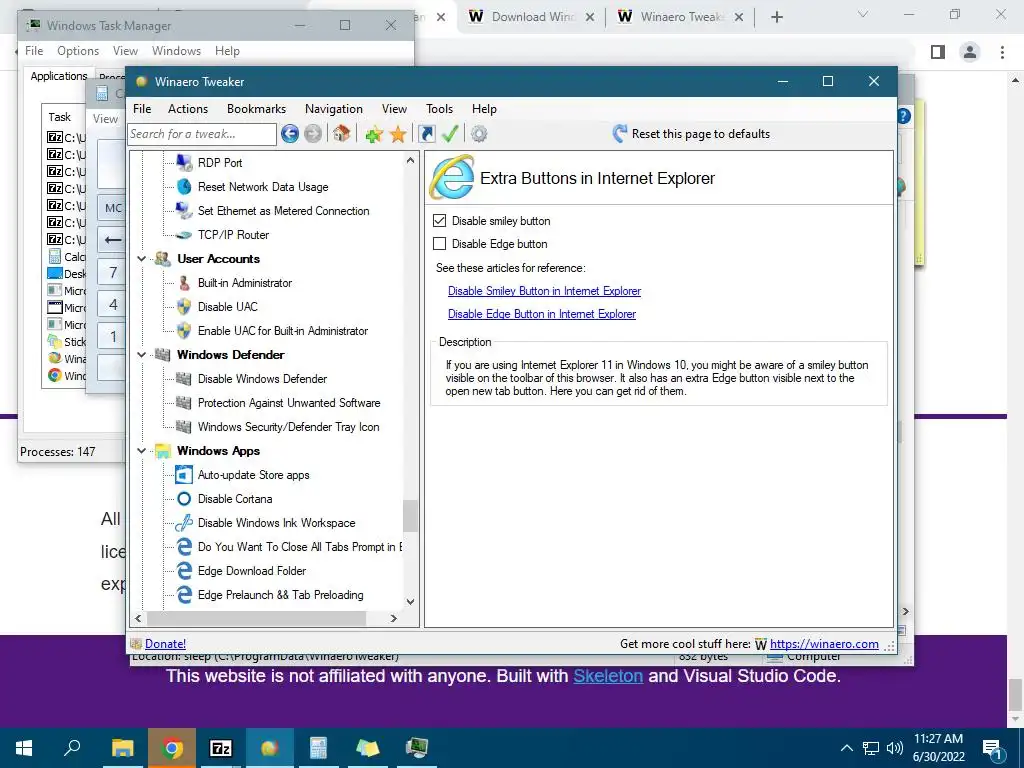Select RDP Port tree icon

(x=184, y=163)
